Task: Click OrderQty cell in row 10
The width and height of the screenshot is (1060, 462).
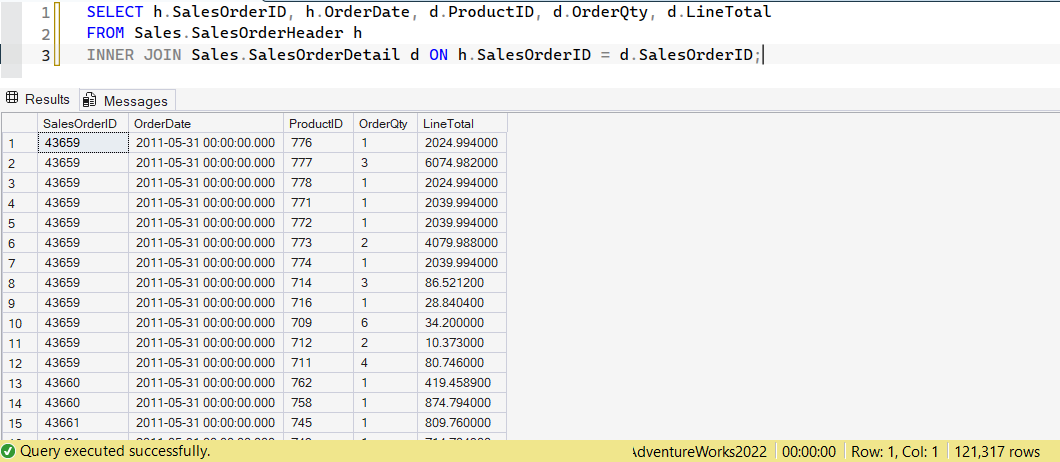Action: pos(385,323)
